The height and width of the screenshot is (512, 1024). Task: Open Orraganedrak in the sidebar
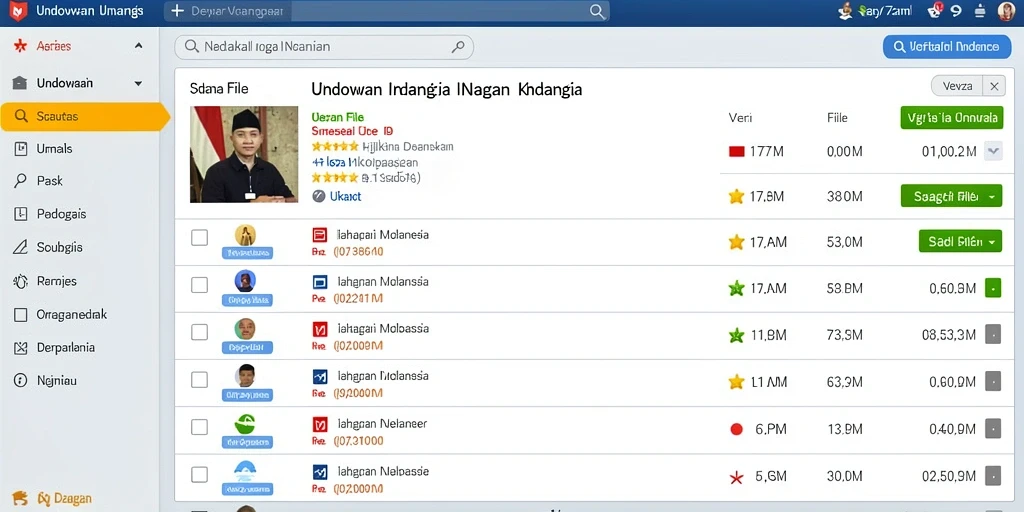pos(72,314)
